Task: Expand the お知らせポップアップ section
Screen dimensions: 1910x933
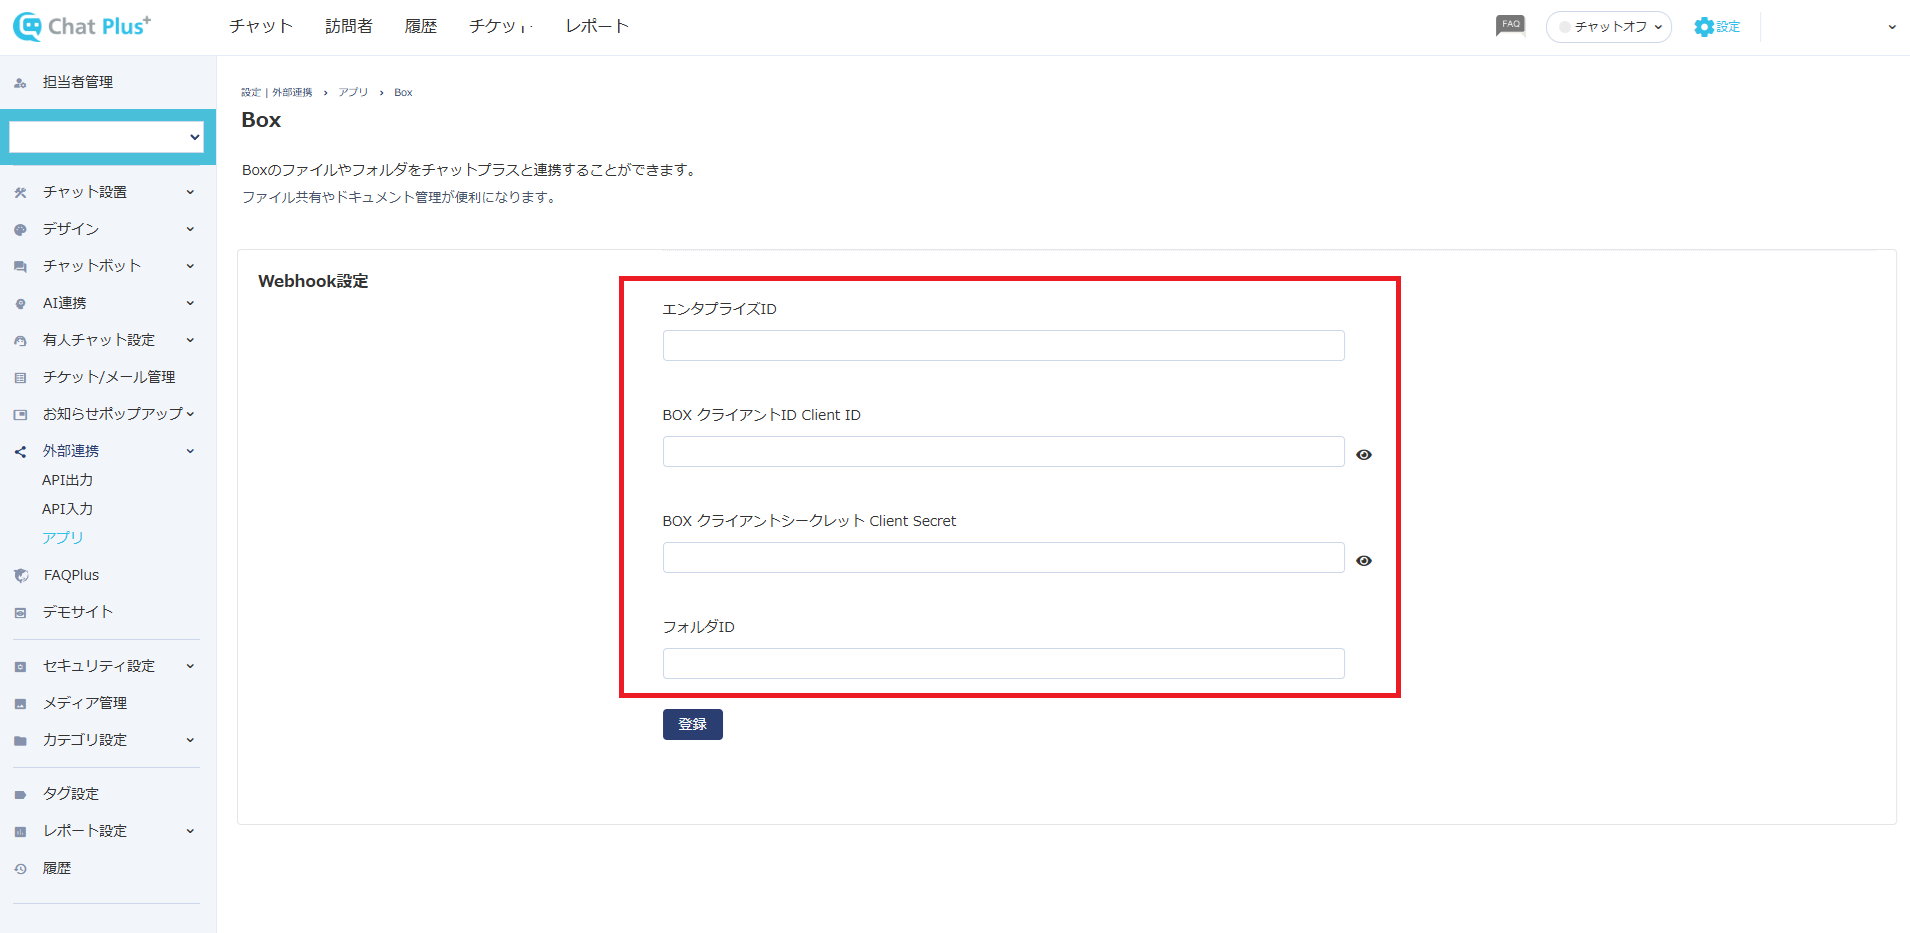Action: [190, 414]
